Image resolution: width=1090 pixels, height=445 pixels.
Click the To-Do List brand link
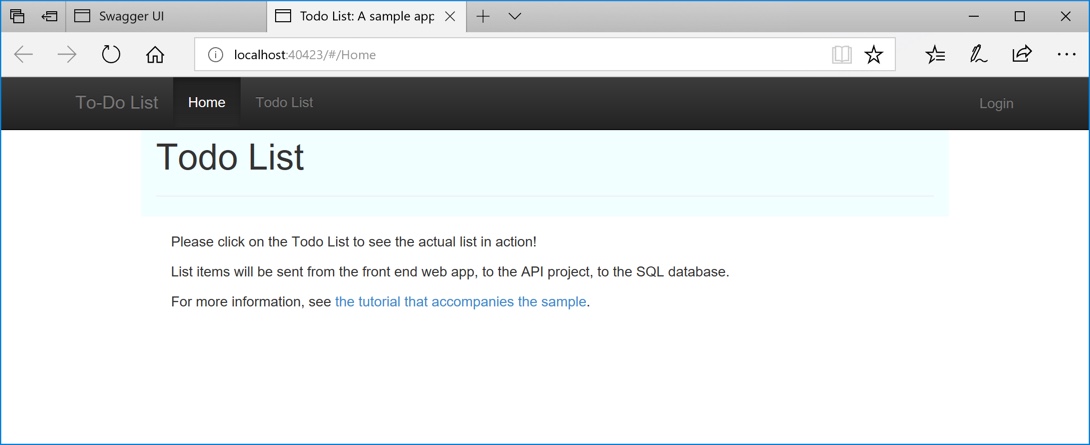click(117, 102)
